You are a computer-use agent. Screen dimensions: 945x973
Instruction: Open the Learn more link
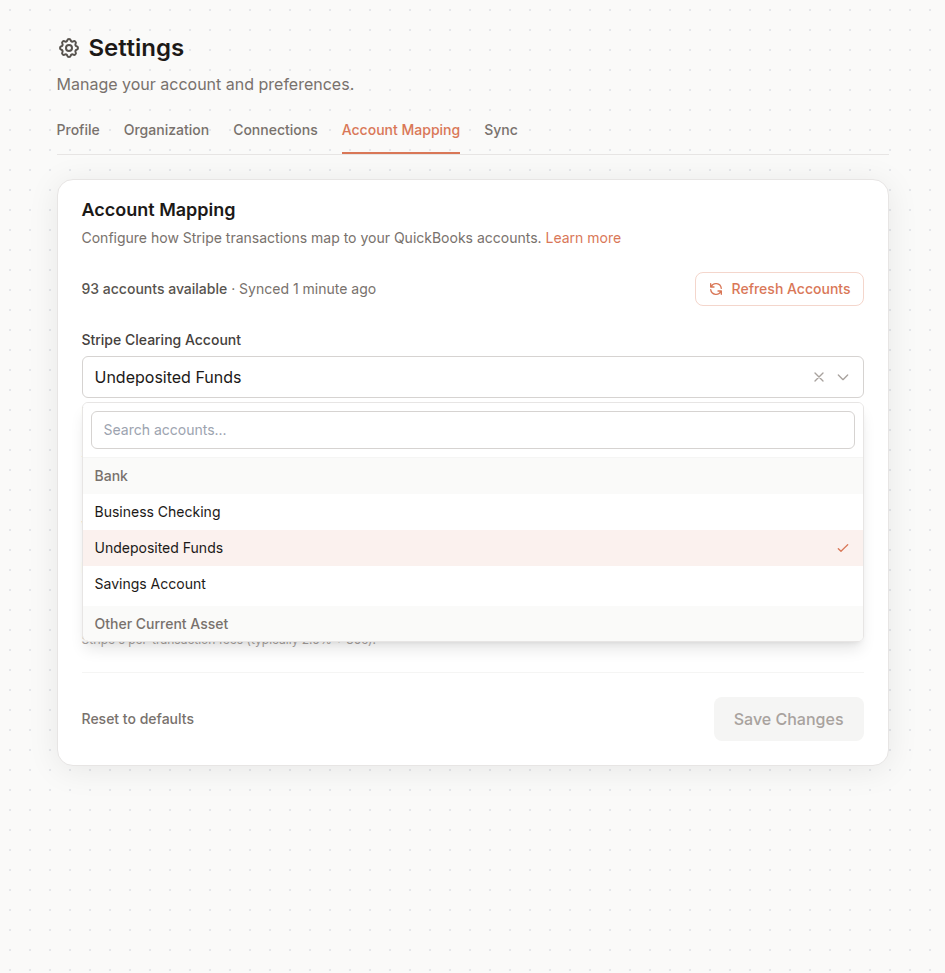[x=583, y=238]
